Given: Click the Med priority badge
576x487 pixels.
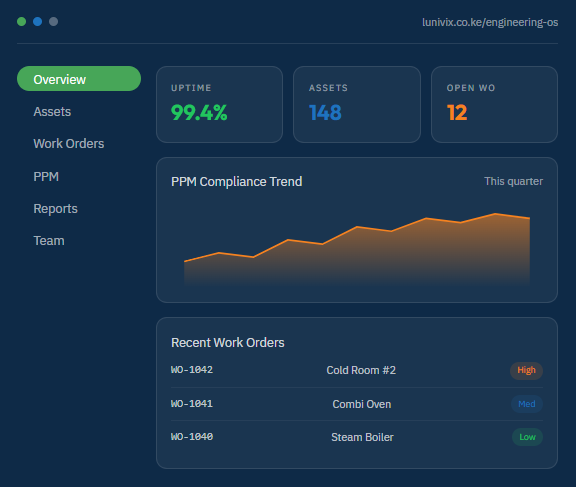Looking at the screenshot, I should coord(527,404).
